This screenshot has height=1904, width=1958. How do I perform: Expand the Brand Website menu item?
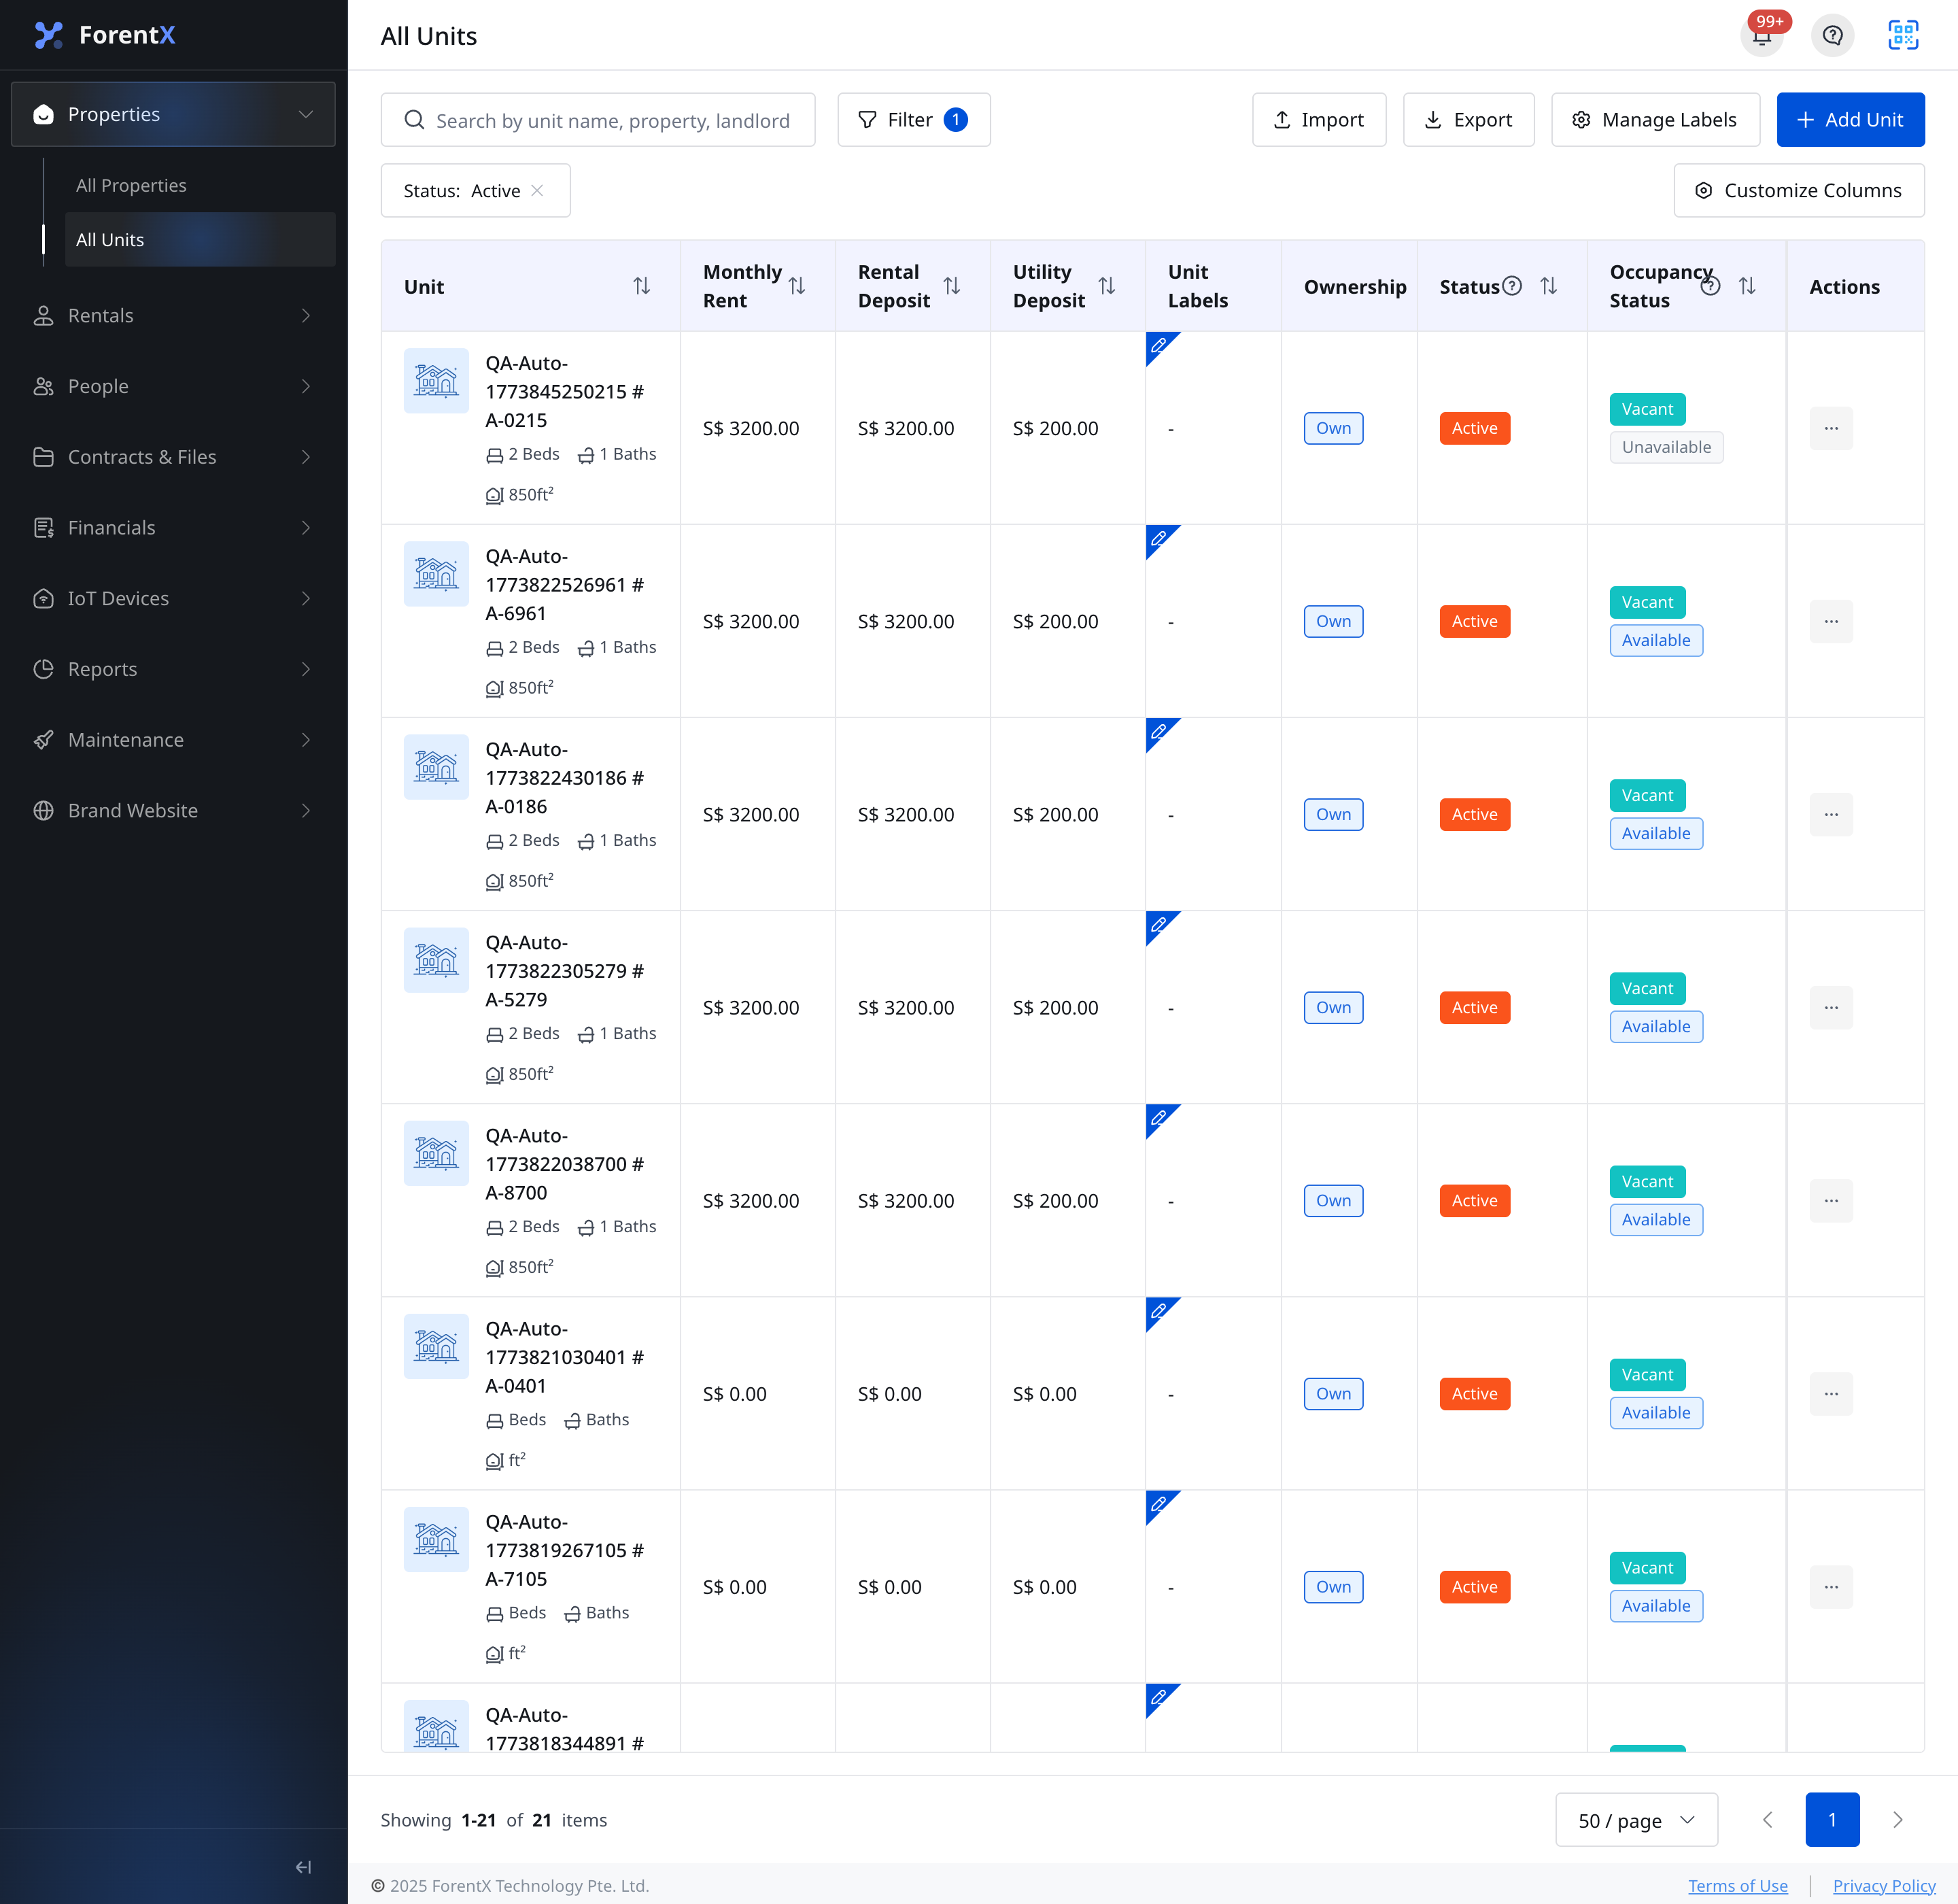click(173, 810)
